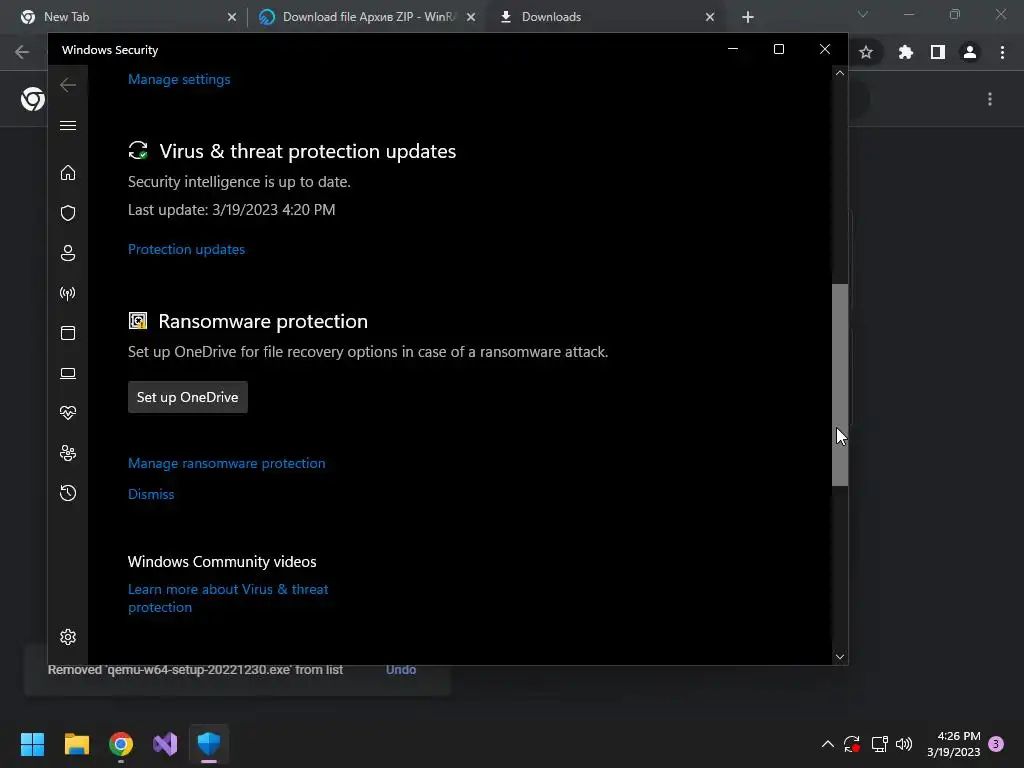Open the Home section icon

point(68,172)
